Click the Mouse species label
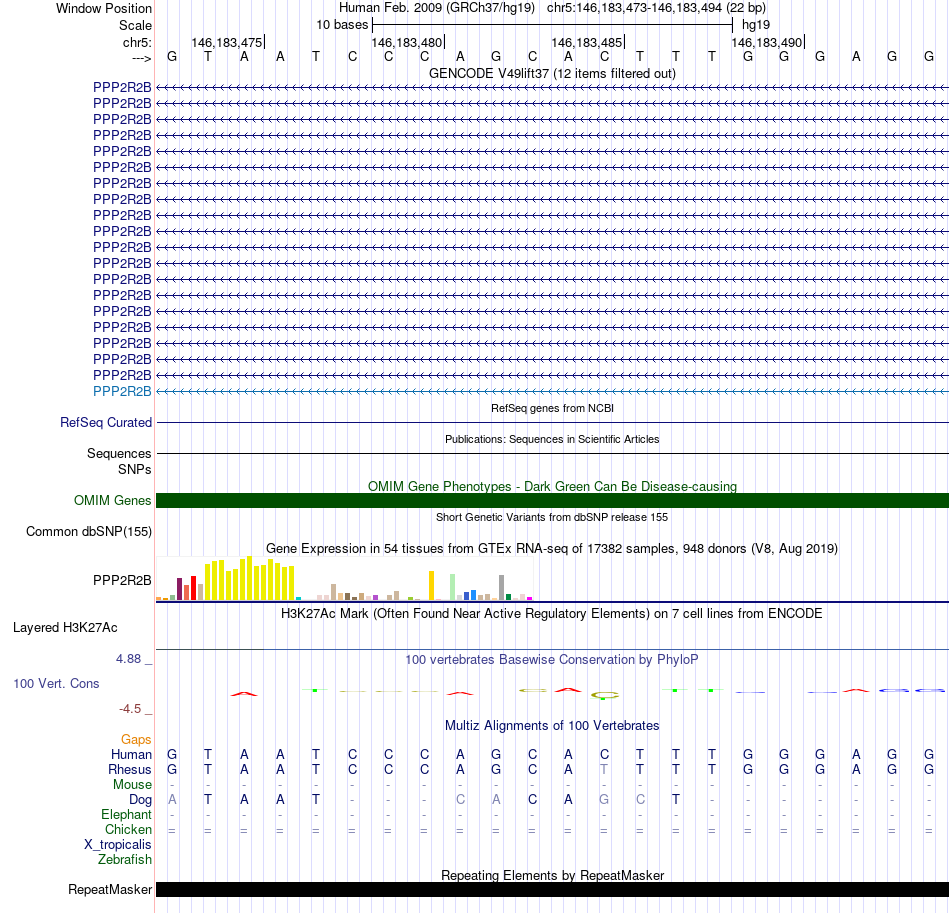Viewport: 950px width, 913px height. (132, 785)
